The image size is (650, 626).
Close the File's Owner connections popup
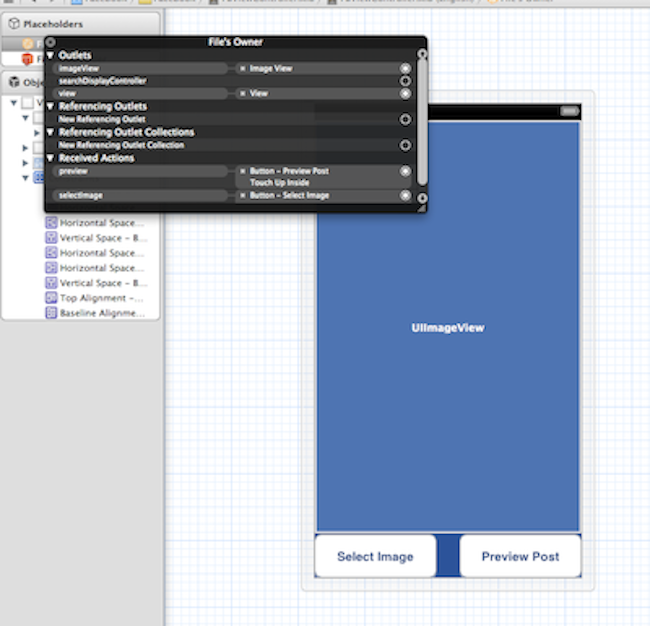[x=50, y=42]
